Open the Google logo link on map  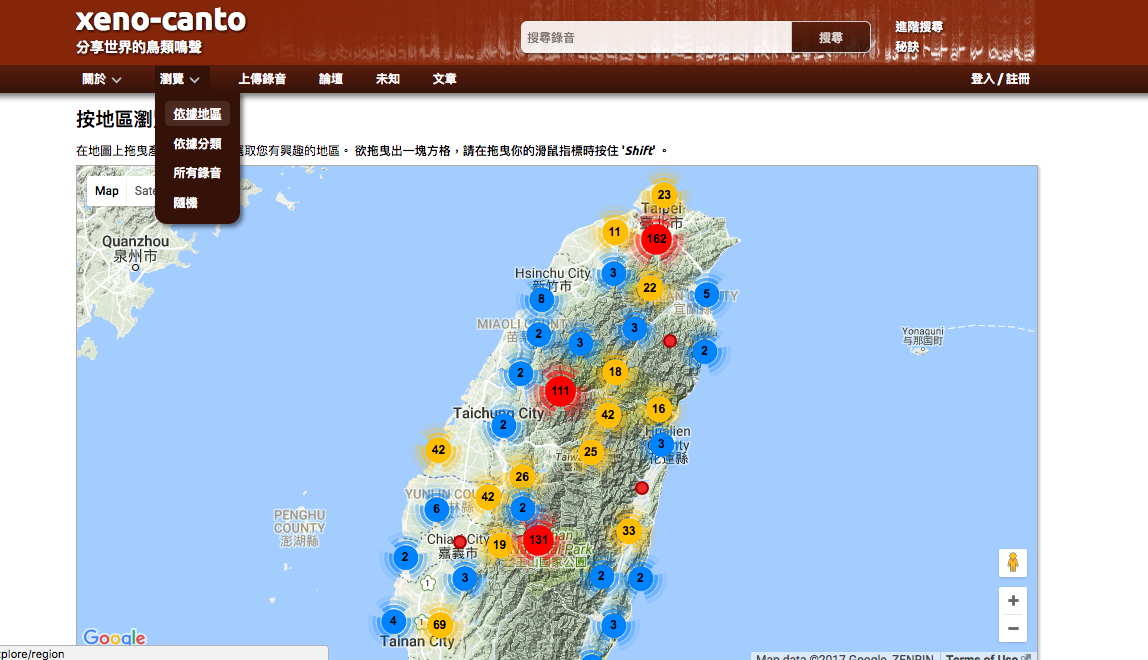click(x=114, y=637)
